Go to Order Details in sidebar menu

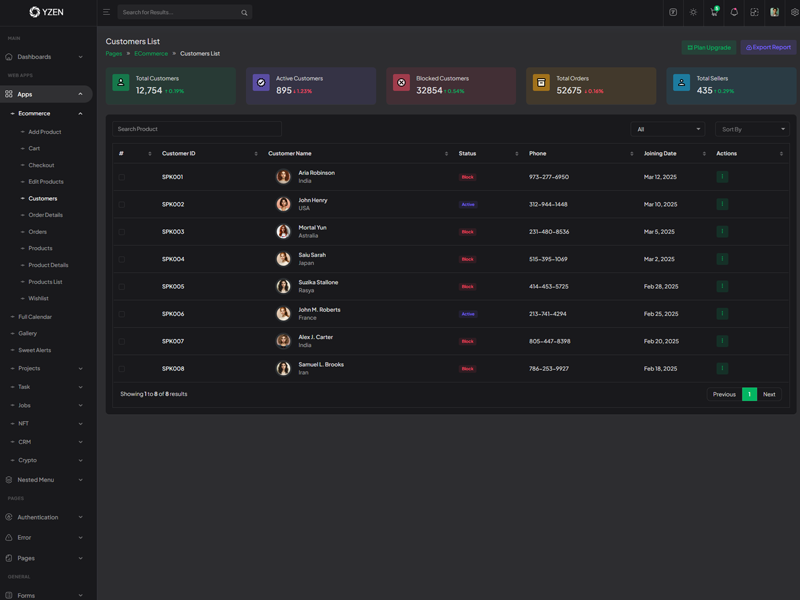[x=45, y=215]
